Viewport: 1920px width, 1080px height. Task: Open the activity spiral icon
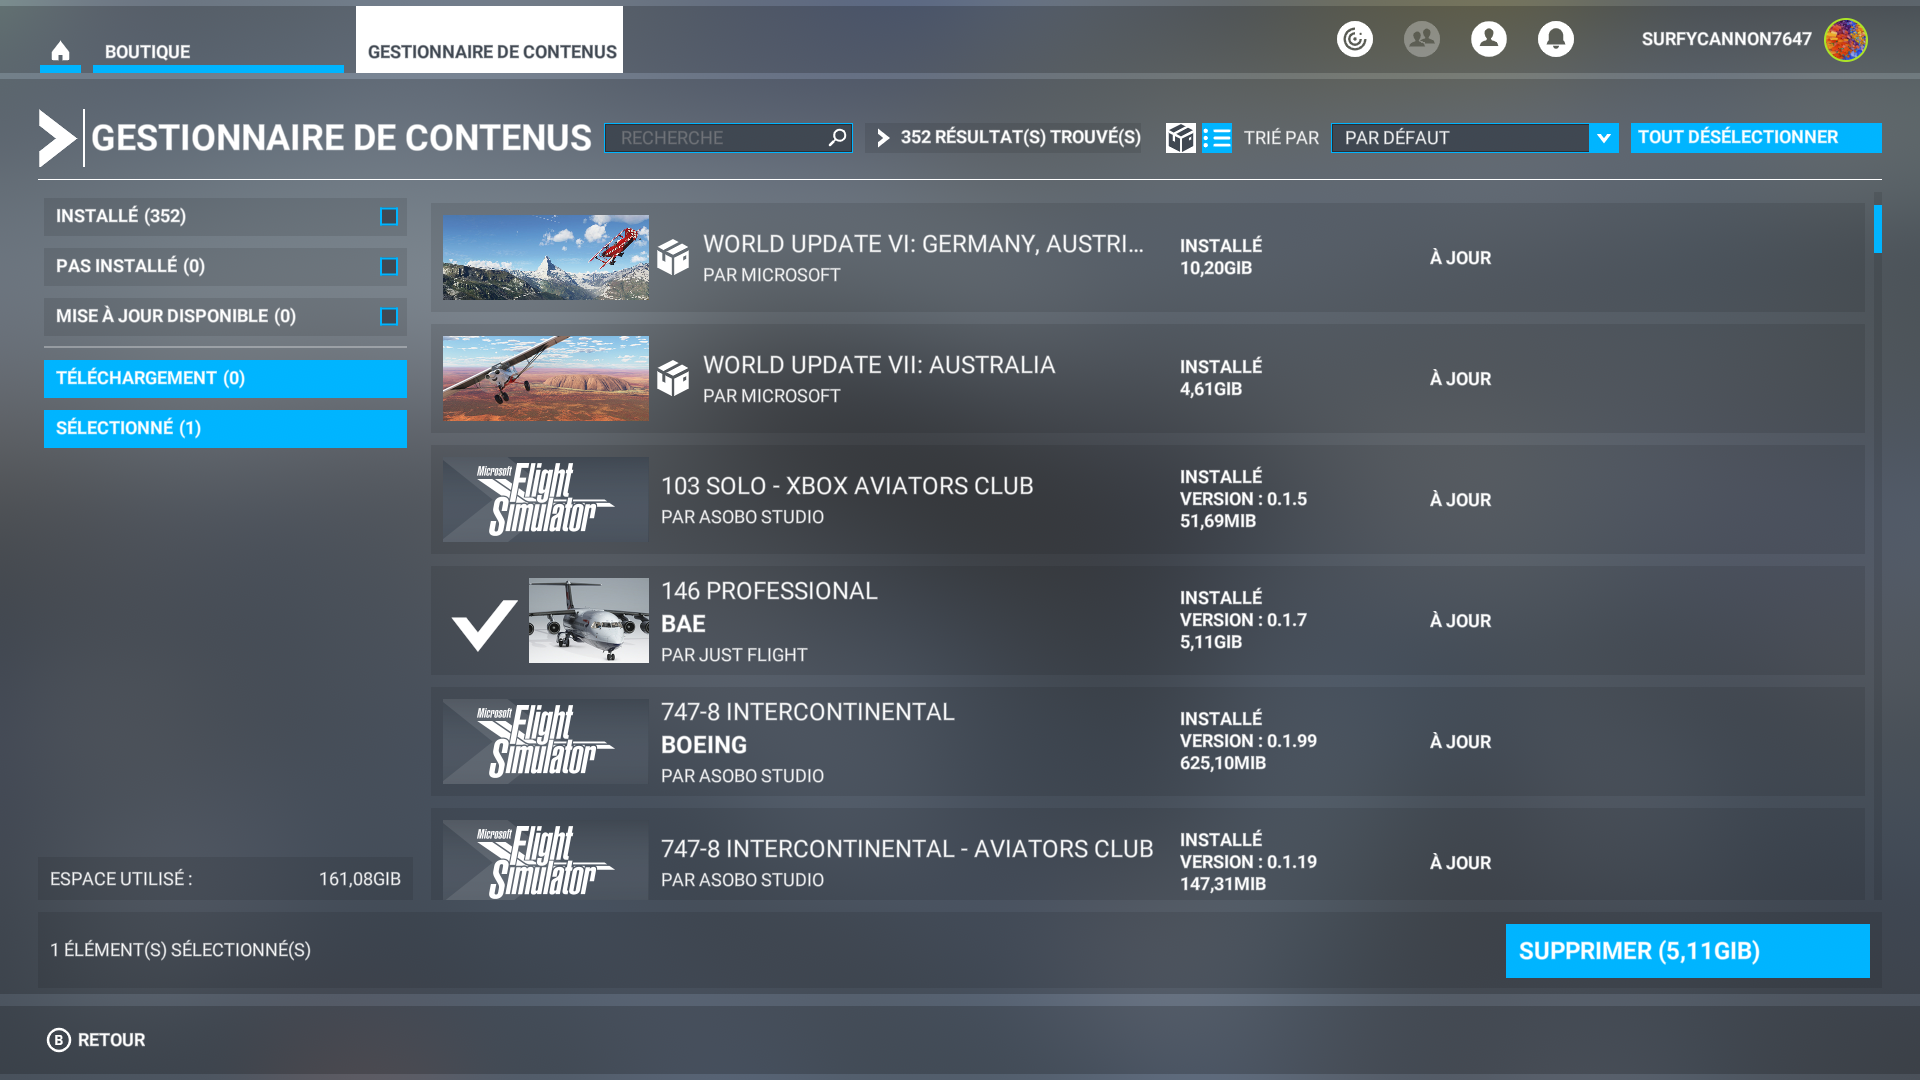[x=1355, y=39]
